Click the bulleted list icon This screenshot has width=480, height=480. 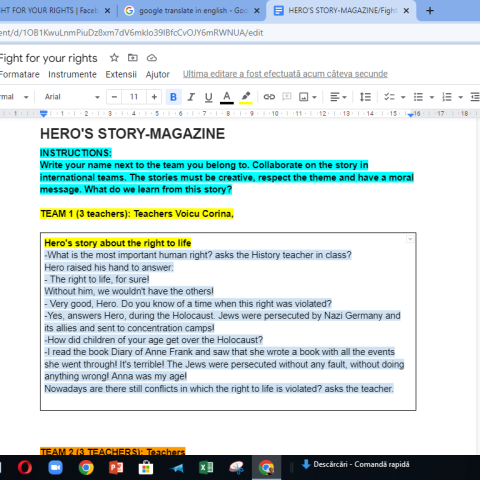click(418, 97)
